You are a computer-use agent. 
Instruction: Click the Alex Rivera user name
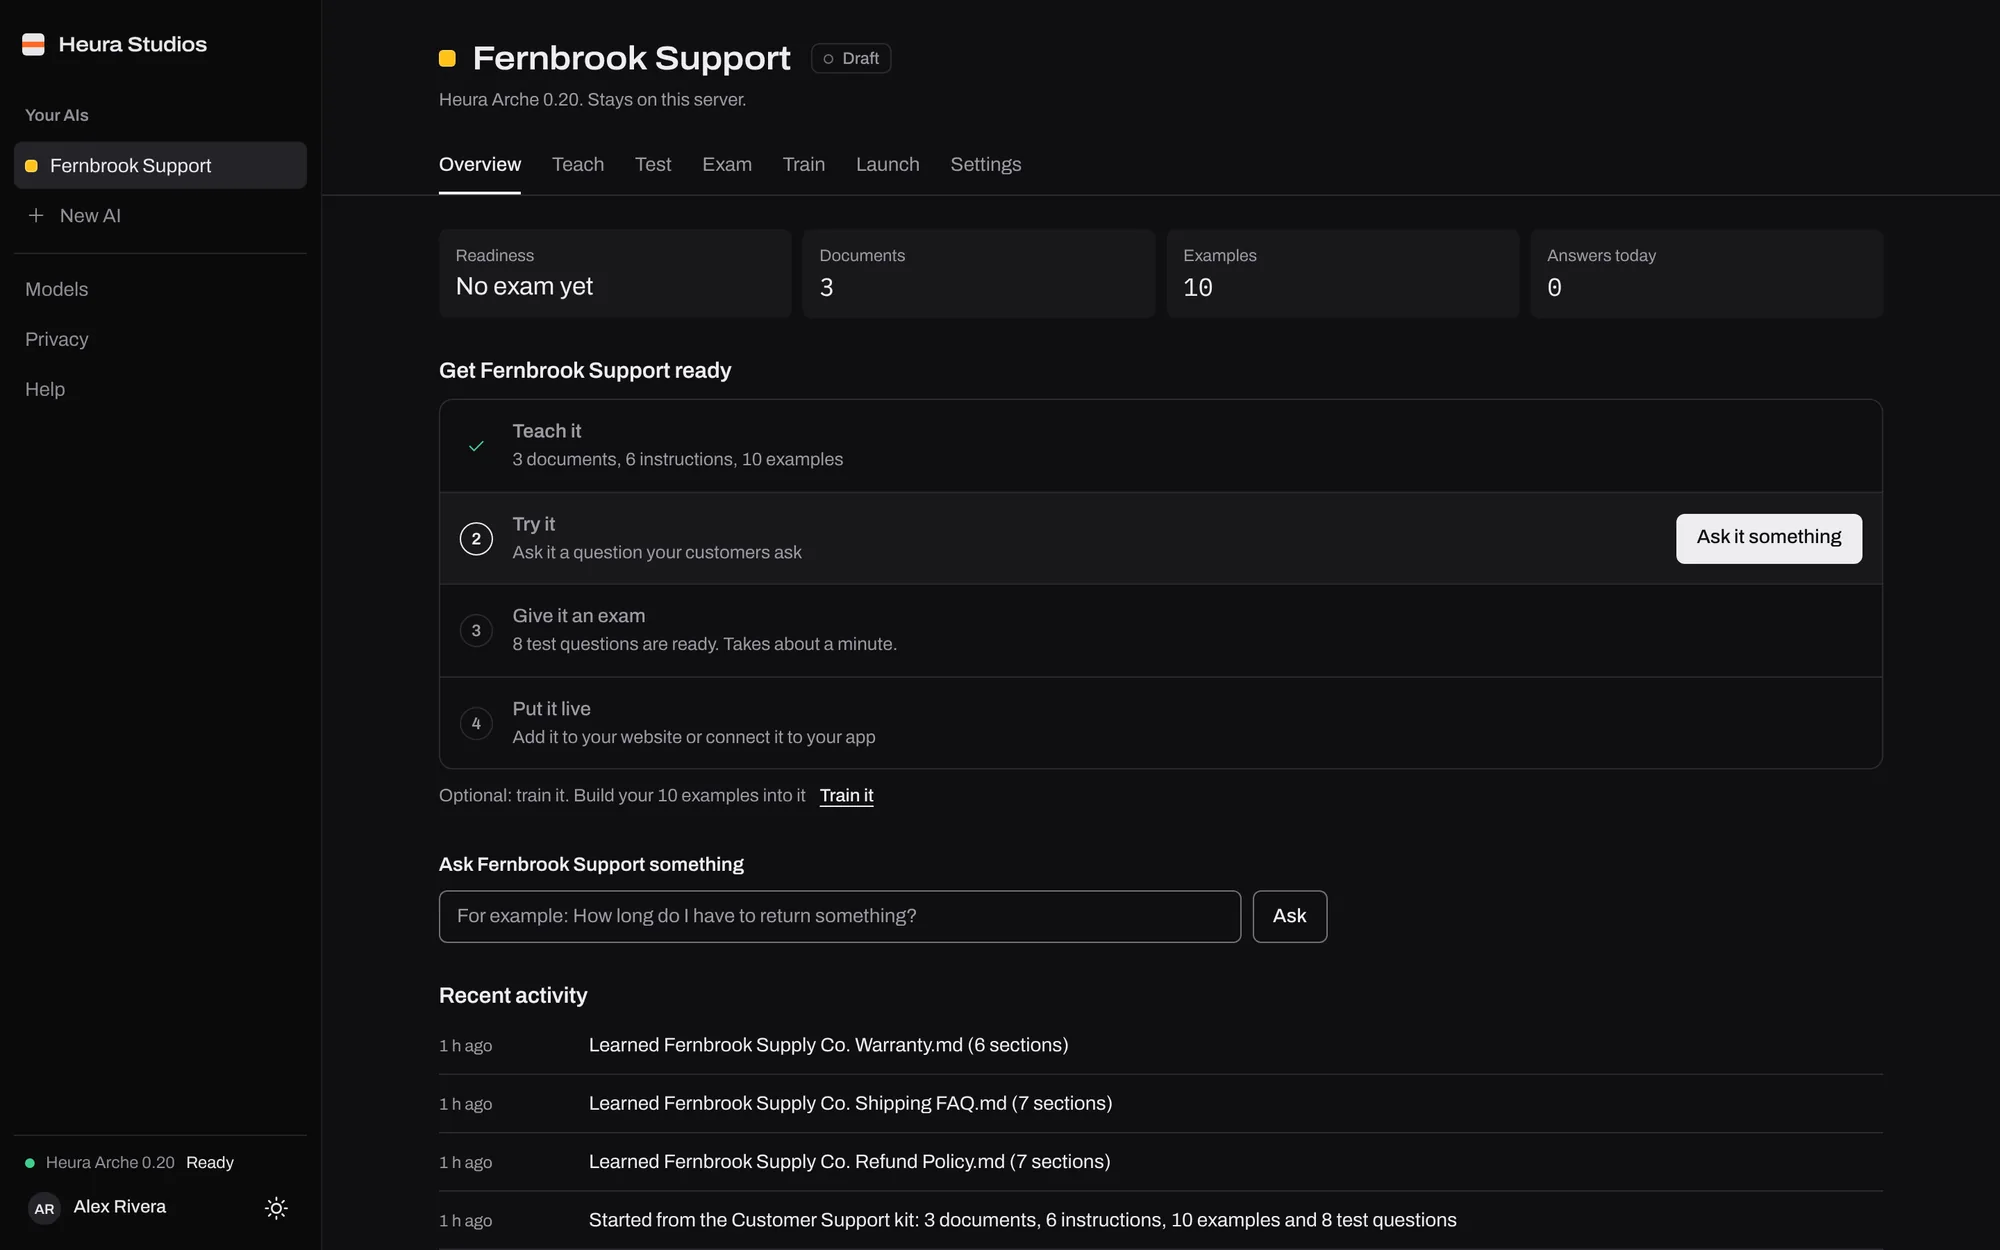(120, 1207)
